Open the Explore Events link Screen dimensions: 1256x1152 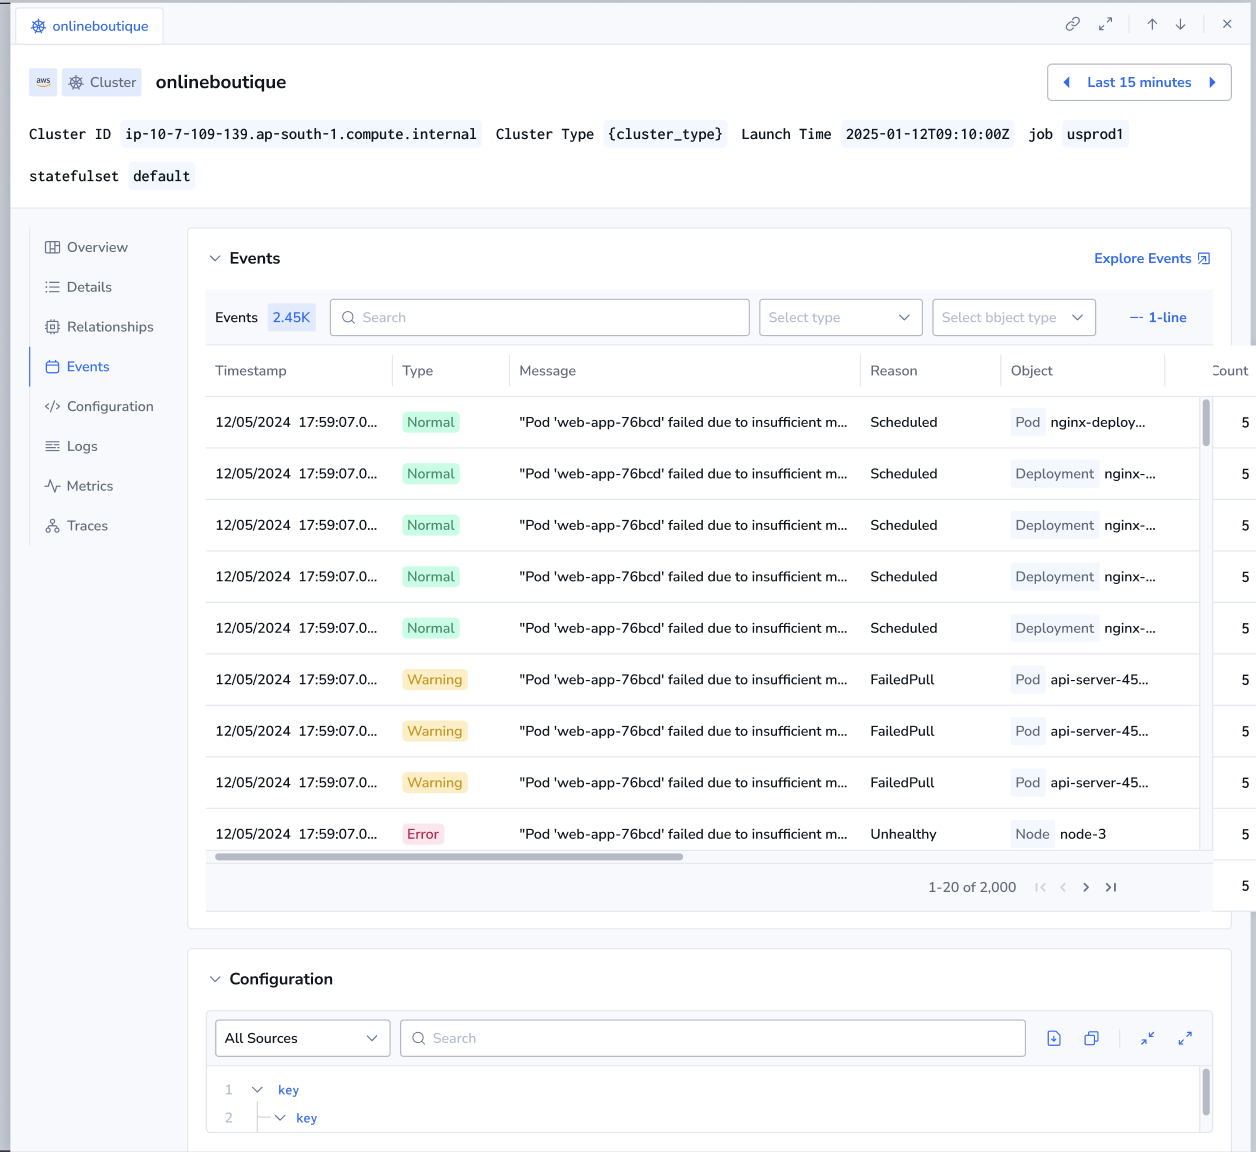click(x=1152, y=258)
